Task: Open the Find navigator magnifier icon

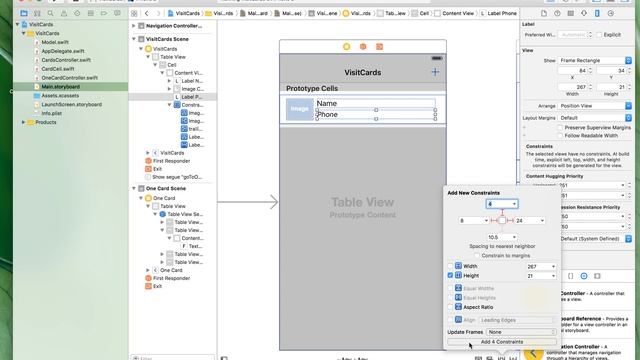Action: point(51,13)
